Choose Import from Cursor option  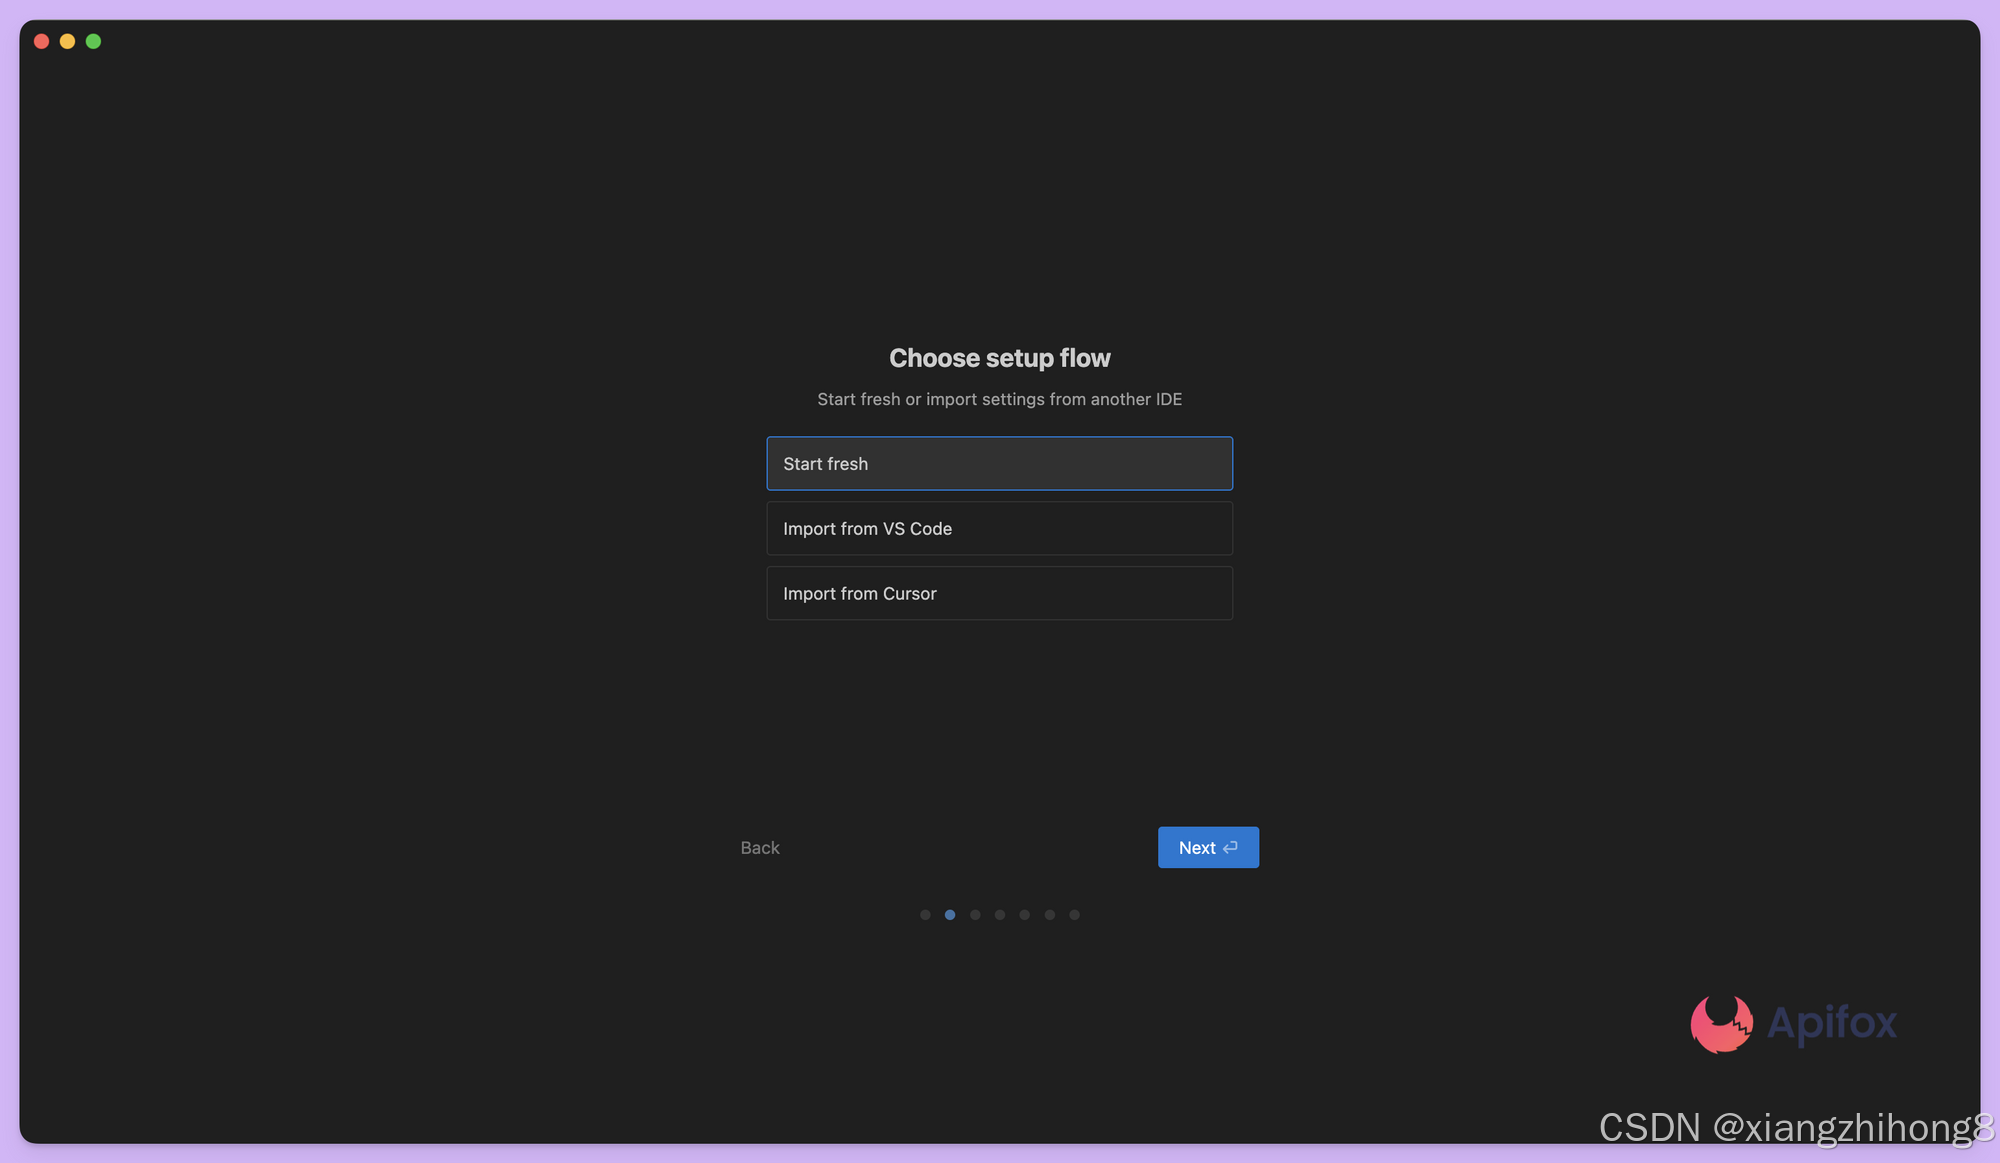click(x=999, y=593)
